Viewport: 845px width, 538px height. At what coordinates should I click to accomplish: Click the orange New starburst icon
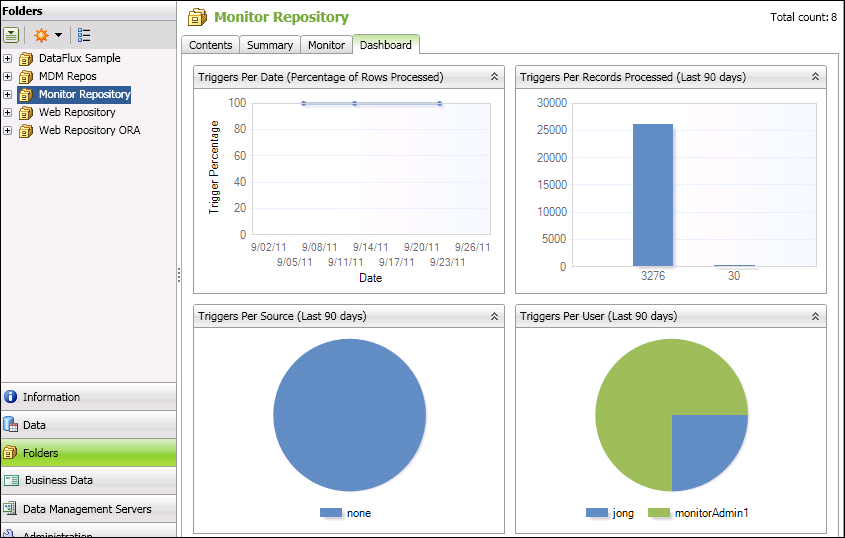[x=41, y=35]
